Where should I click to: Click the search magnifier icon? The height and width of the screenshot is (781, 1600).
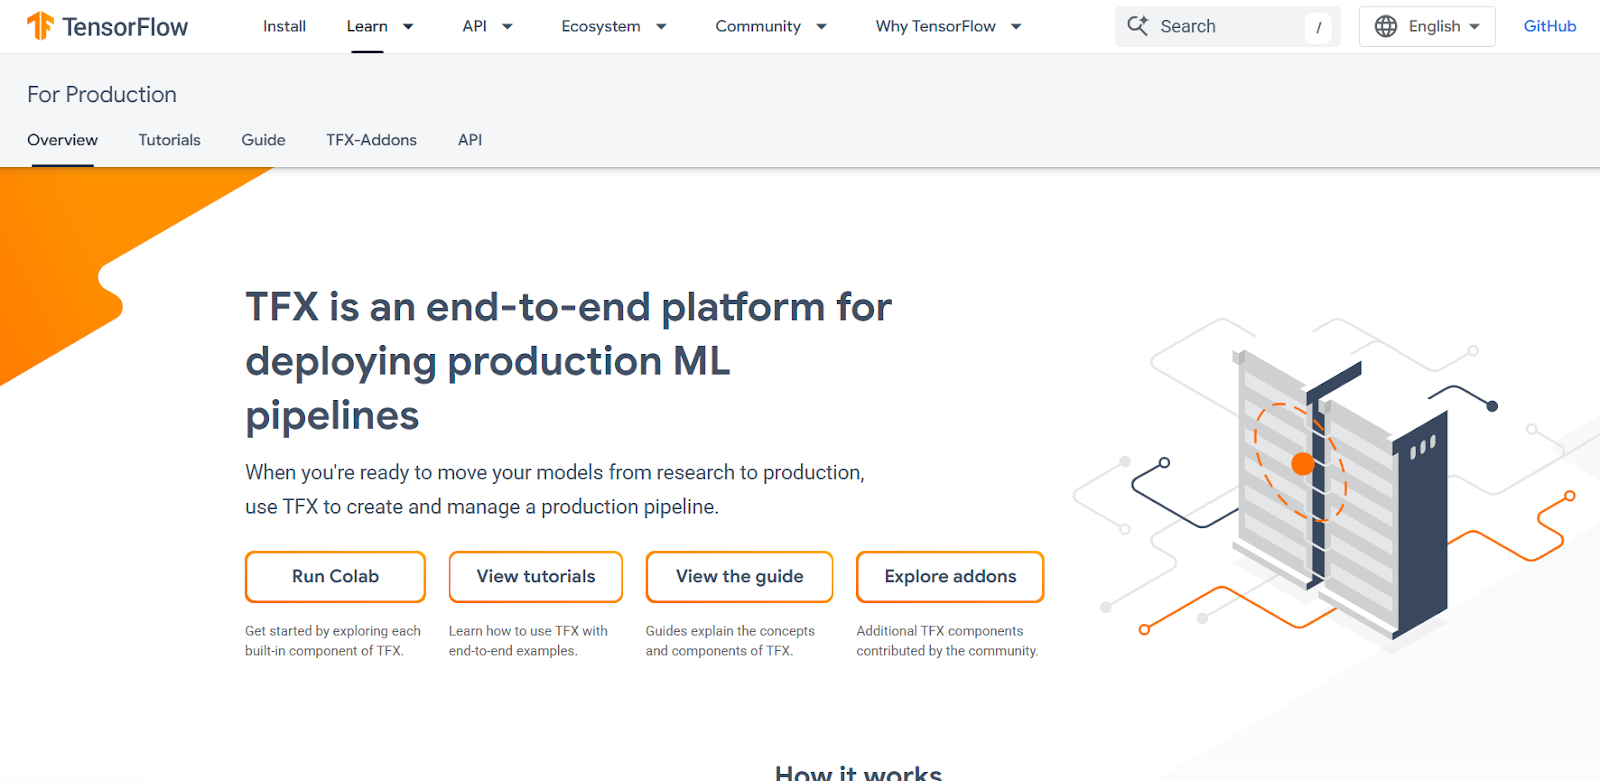click(x=1137, y=26)
